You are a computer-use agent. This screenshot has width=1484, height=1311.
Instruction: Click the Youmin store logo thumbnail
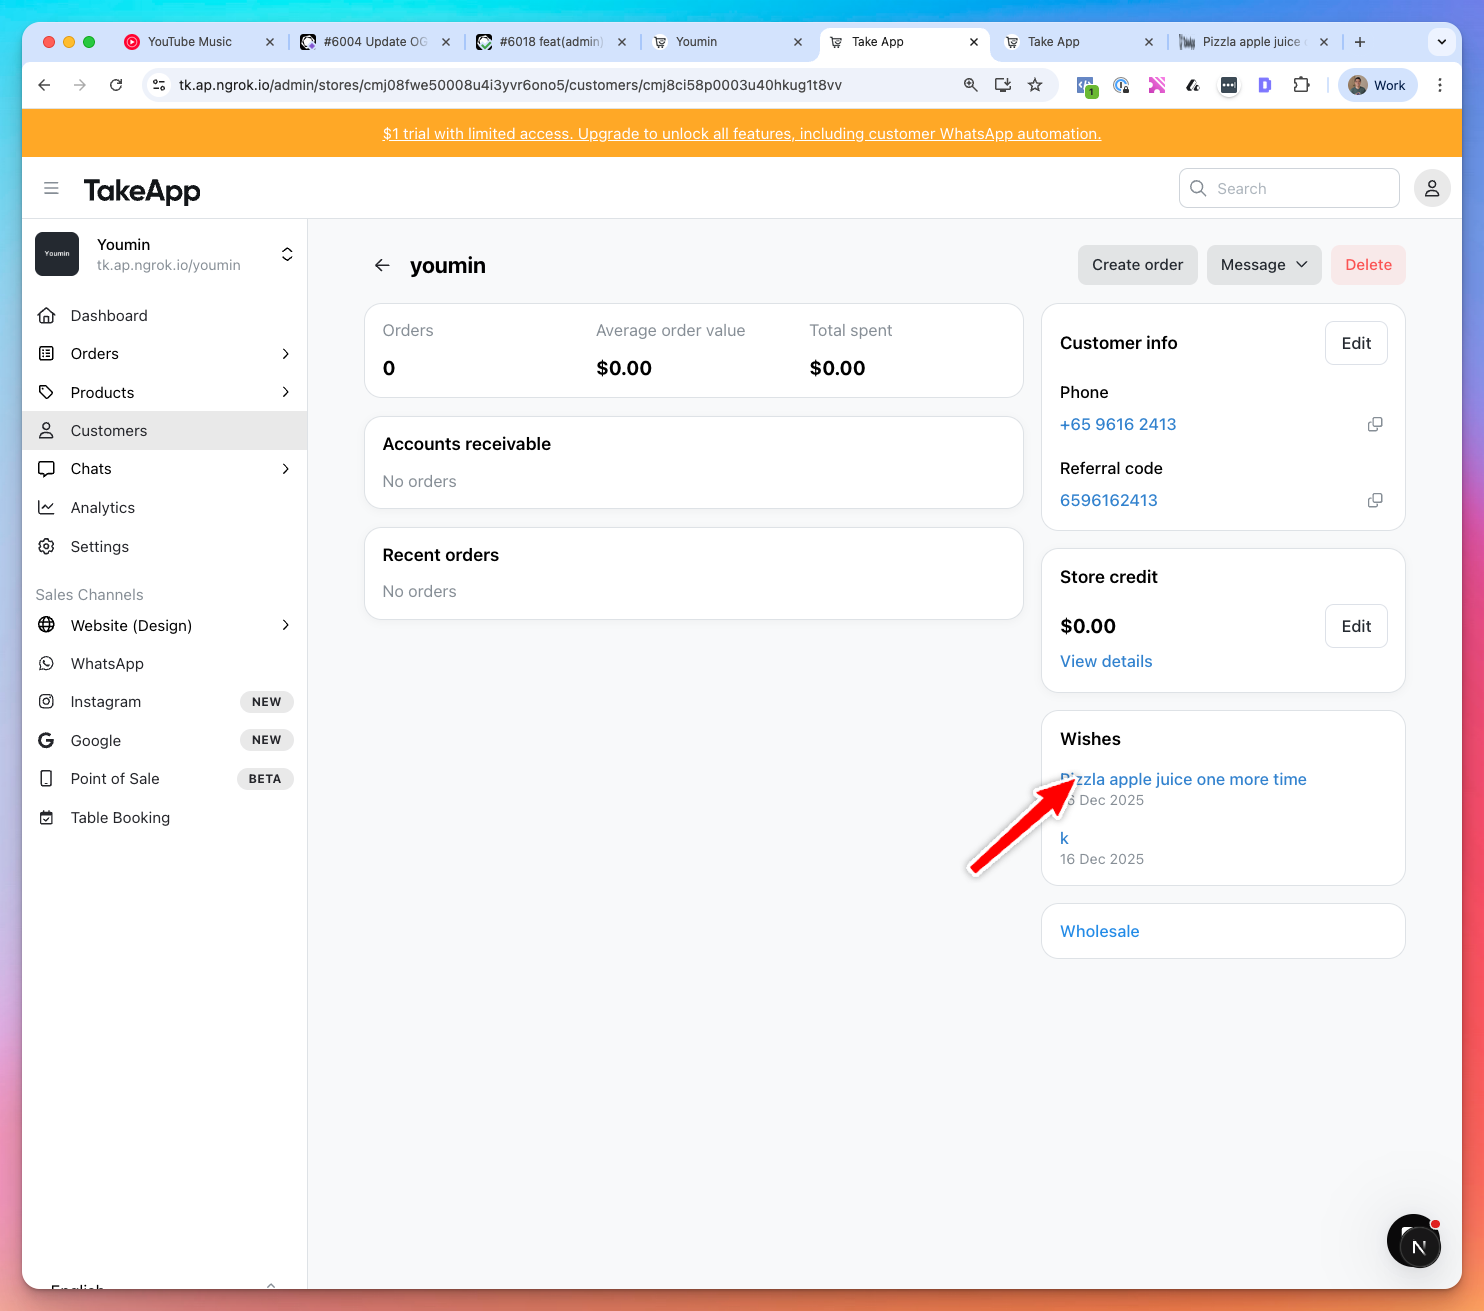[x=57, y=254]
